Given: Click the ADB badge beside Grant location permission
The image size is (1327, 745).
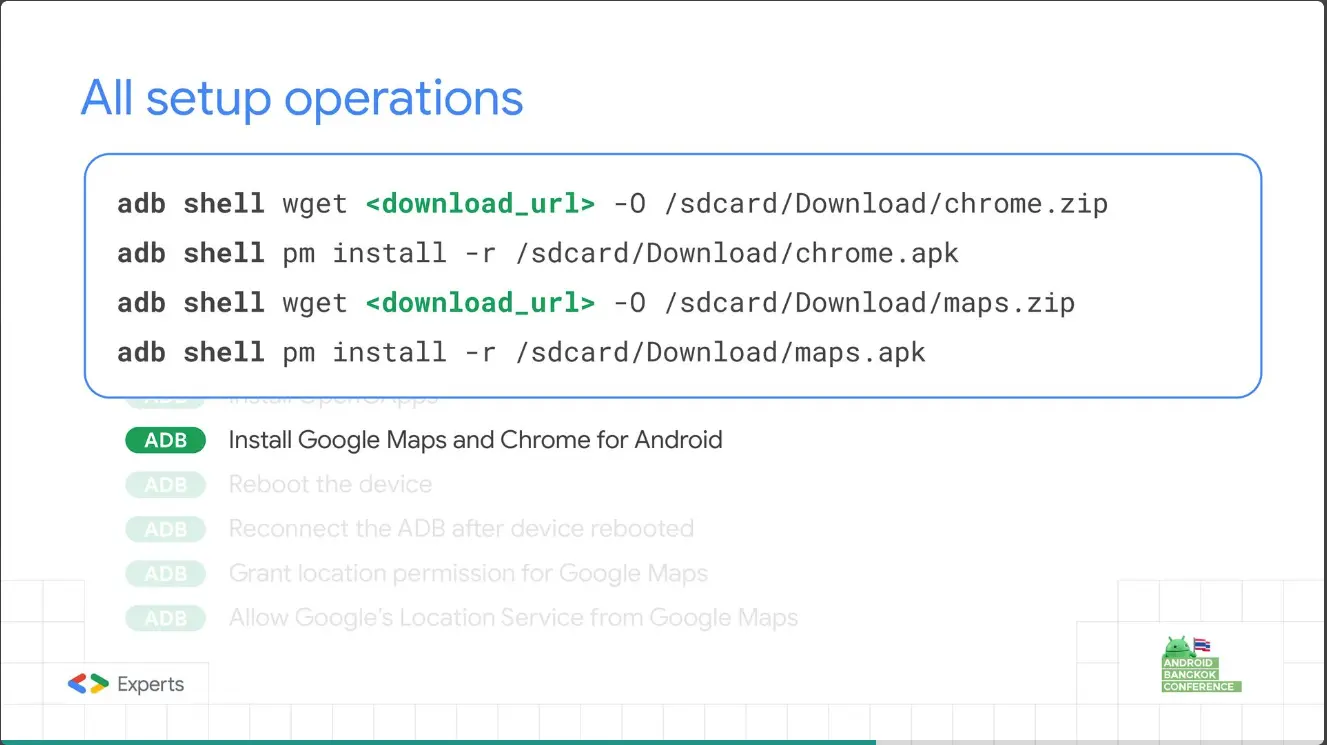Looking at the screenshot, I should [x=165, y=574].
